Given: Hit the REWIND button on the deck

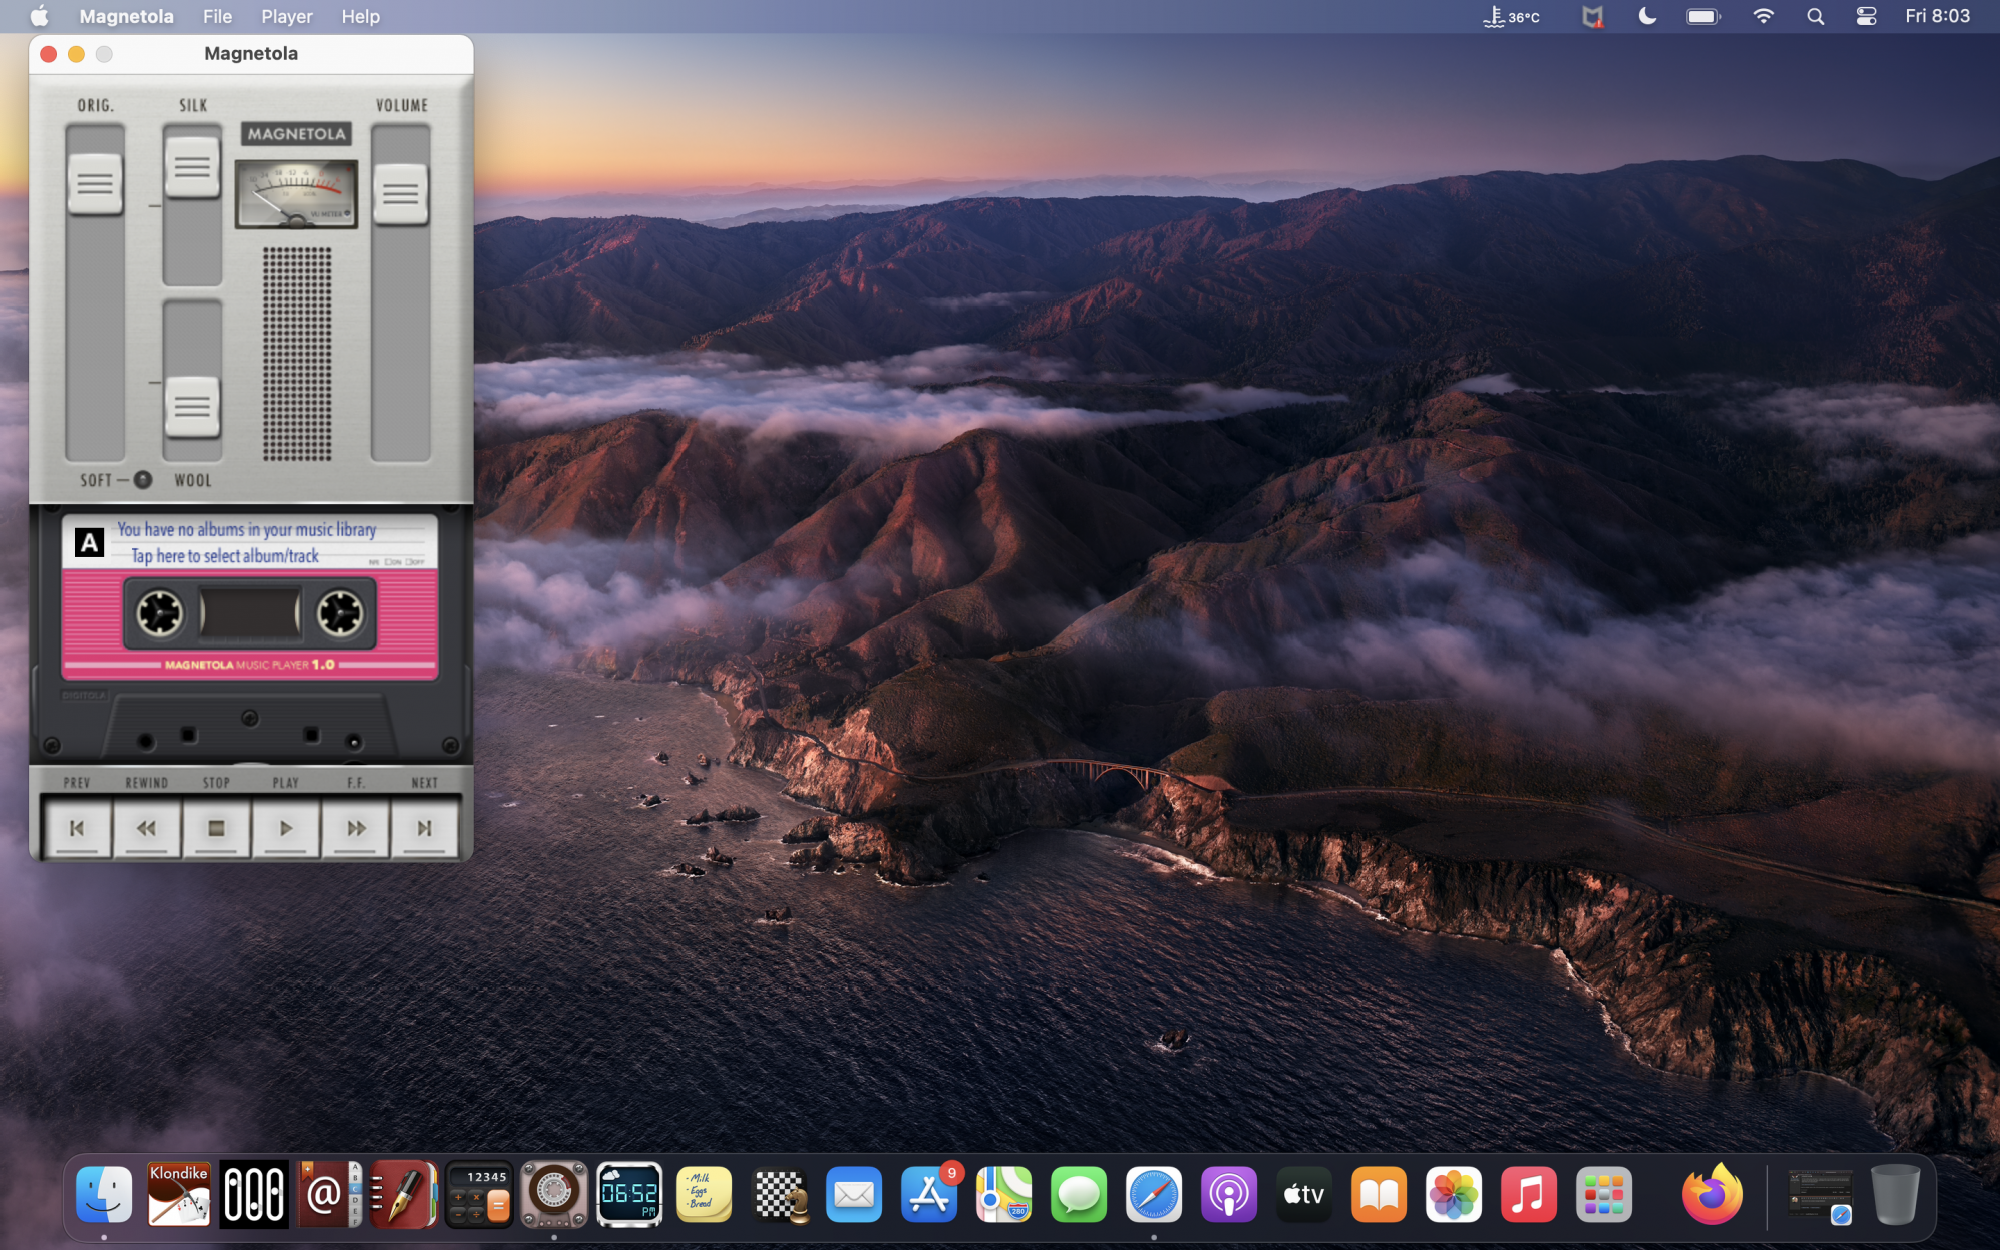Looking at the screenshot, I should [x=146, y=828].
